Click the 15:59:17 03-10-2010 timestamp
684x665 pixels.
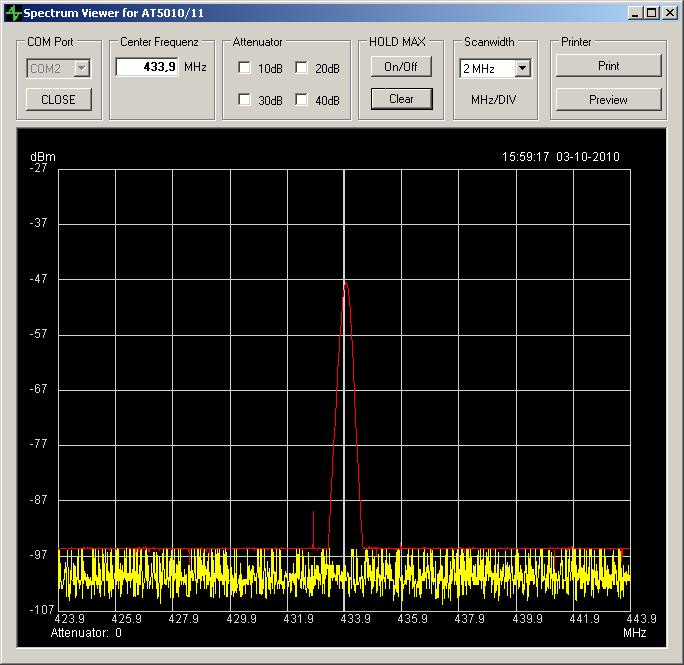[x=561, y=157]
